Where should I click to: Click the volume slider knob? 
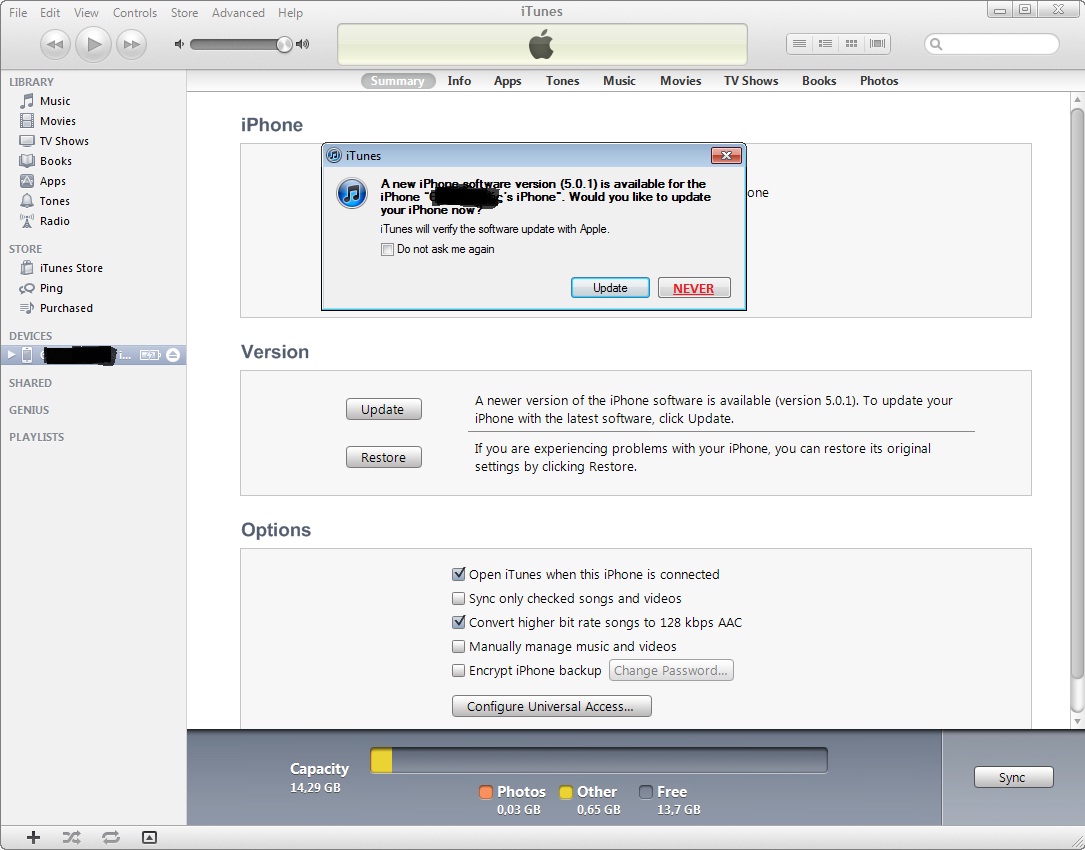tap(284, 44)
